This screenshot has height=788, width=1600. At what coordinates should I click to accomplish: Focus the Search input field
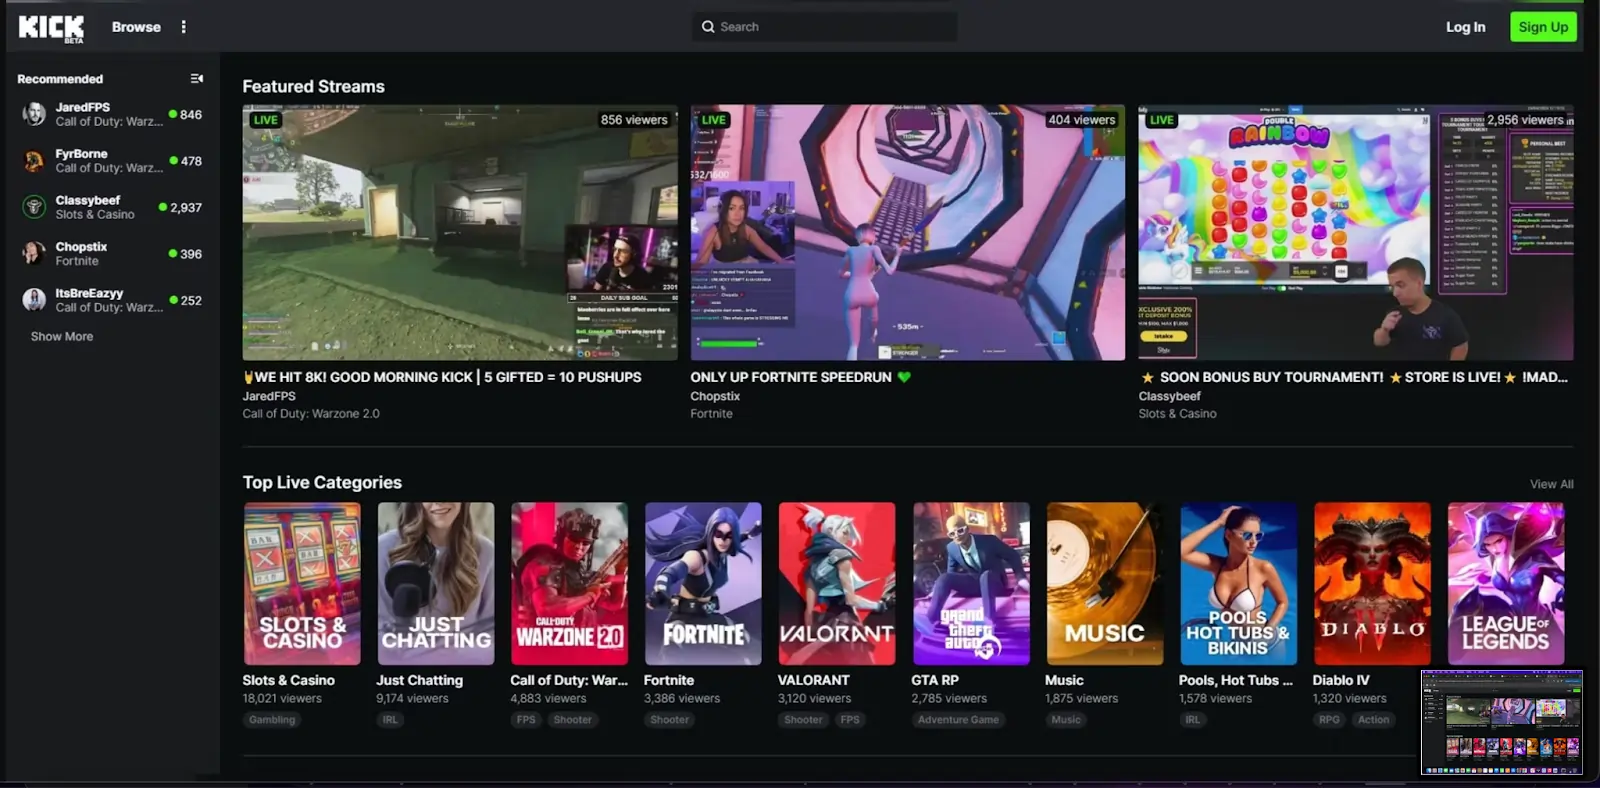pyautogui.click(x=824, y=27)
